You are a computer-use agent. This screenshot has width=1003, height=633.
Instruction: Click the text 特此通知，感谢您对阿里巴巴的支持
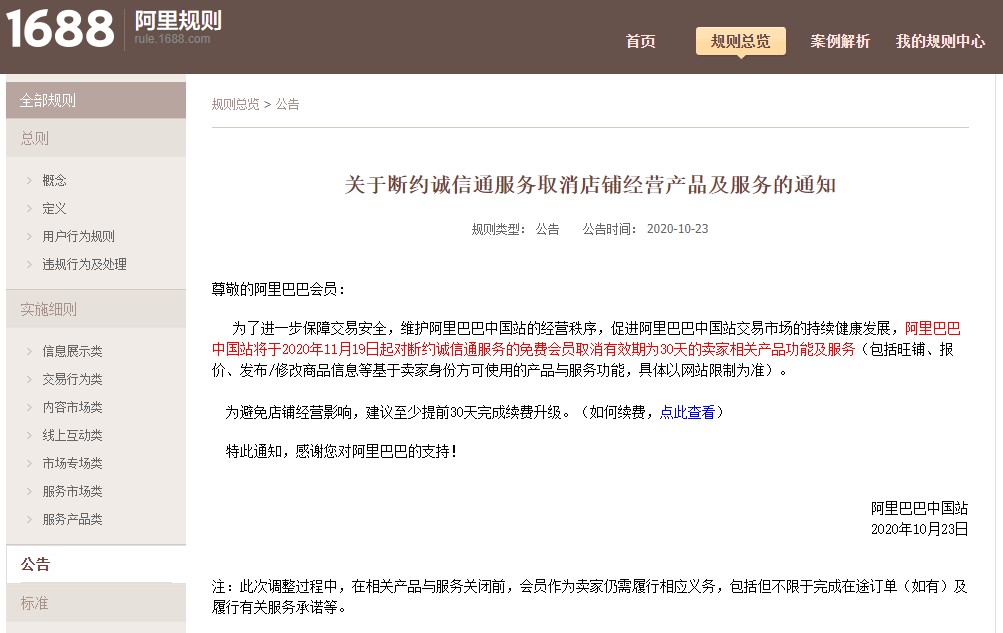pyautogui.click(x=341, y=451)
